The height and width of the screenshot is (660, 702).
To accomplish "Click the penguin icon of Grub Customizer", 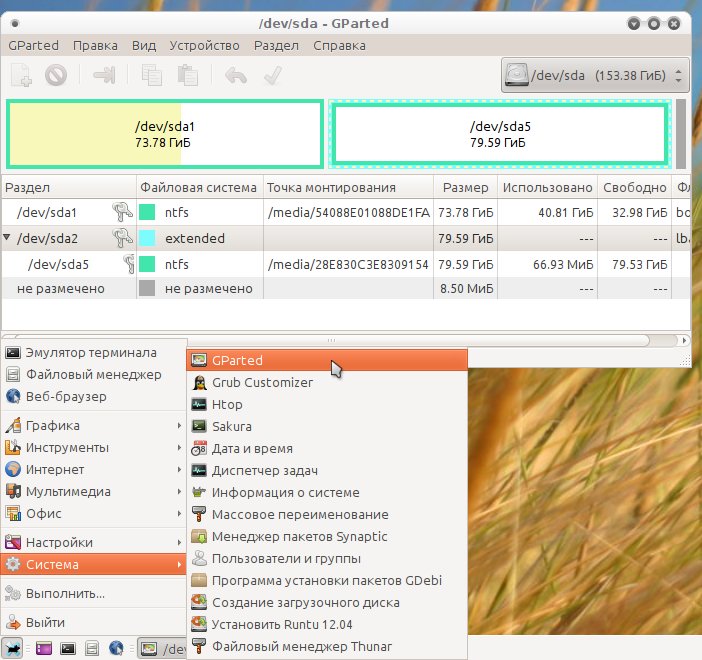I will (199, 382).
